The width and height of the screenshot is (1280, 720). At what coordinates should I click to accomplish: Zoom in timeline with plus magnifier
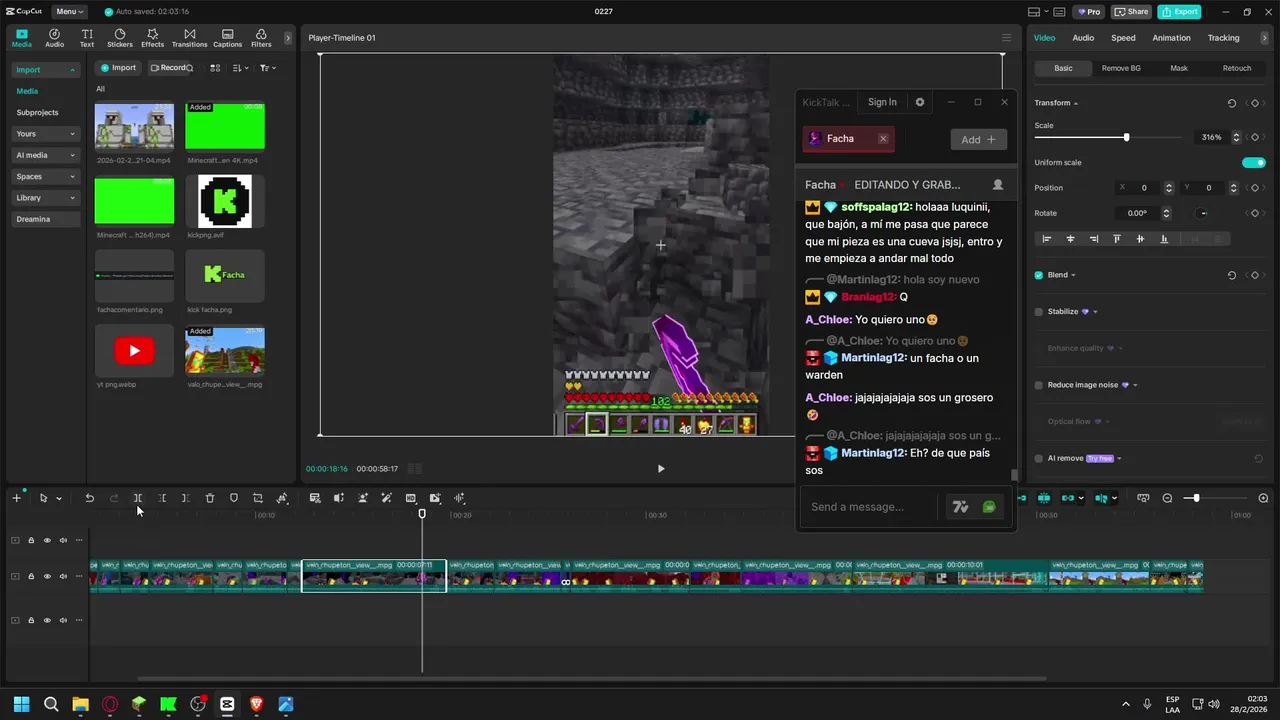pyautogui.click(x=1263, y=498)
